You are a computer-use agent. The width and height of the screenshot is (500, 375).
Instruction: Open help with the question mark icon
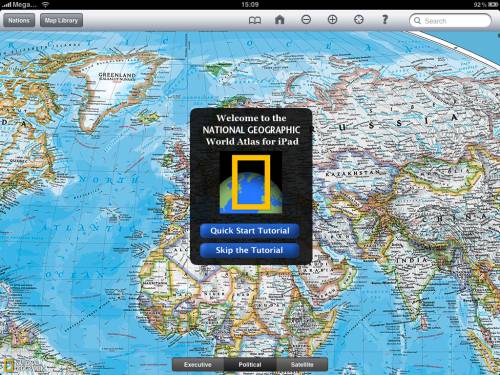coord(385,19)
